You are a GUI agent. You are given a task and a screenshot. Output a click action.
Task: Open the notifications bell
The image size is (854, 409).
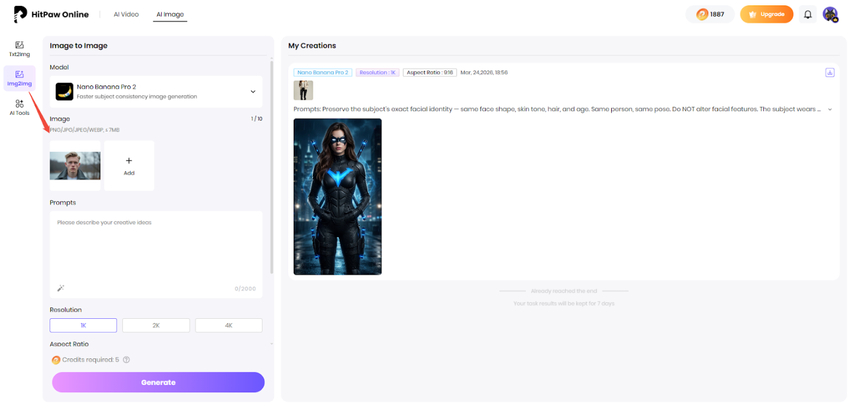[808, 15]
